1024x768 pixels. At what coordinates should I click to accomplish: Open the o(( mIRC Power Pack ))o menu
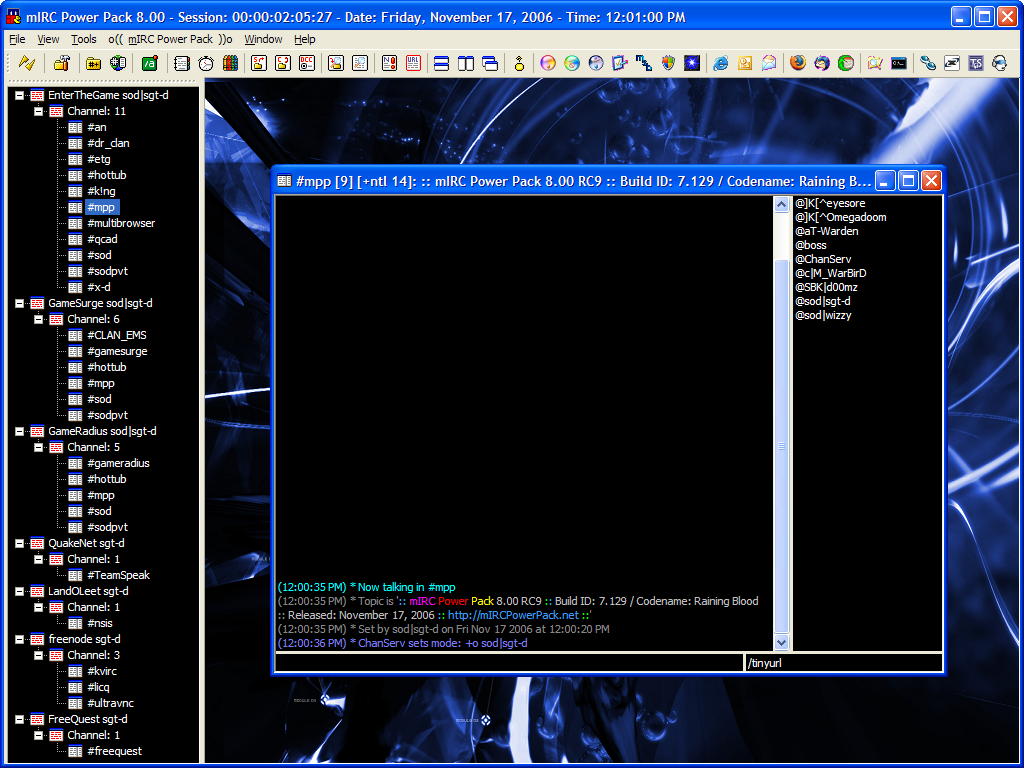click(170, 39)
